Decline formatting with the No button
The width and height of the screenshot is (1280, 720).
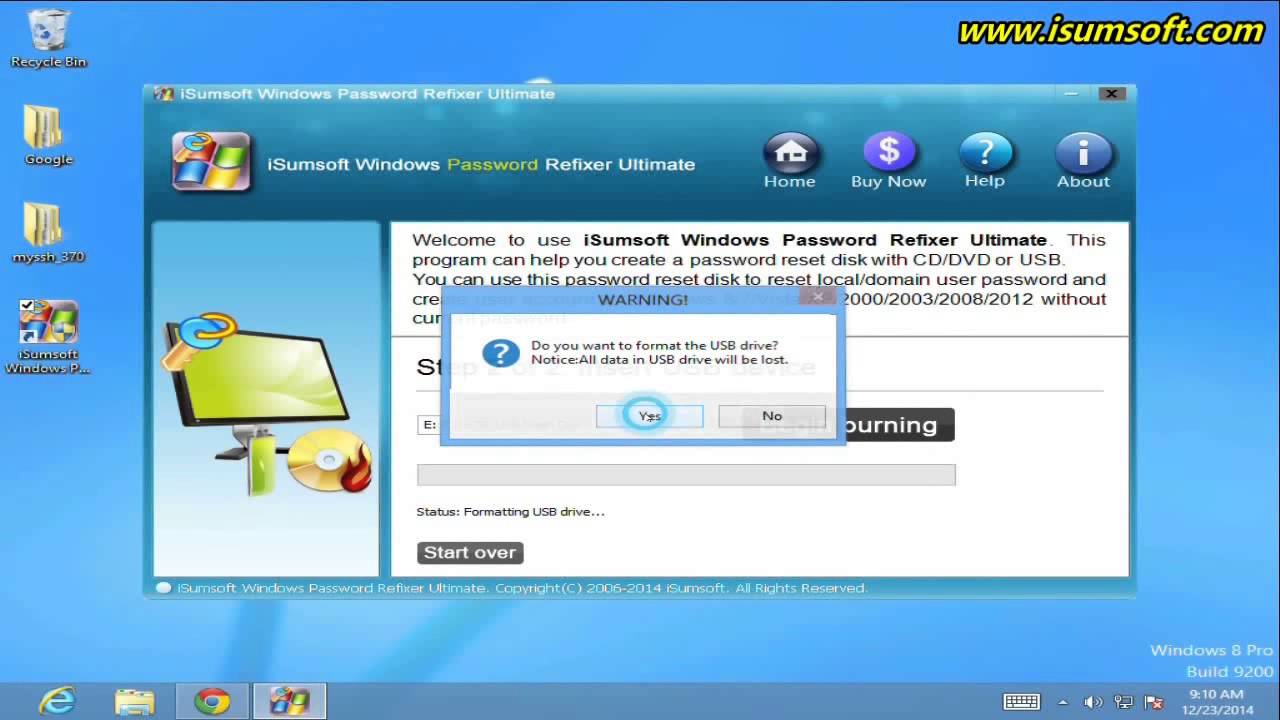click(x=772, y=416)
